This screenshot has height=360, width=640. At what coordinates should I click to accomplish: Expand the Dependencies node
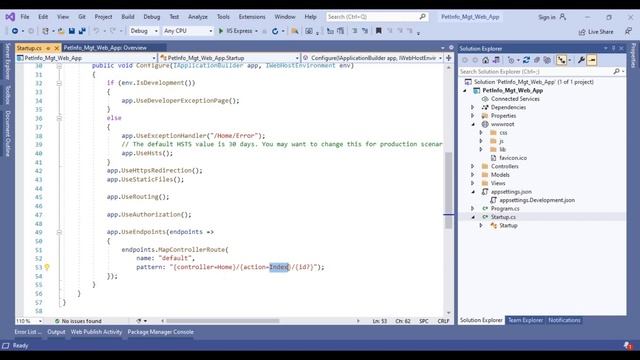tap(473, 107)
